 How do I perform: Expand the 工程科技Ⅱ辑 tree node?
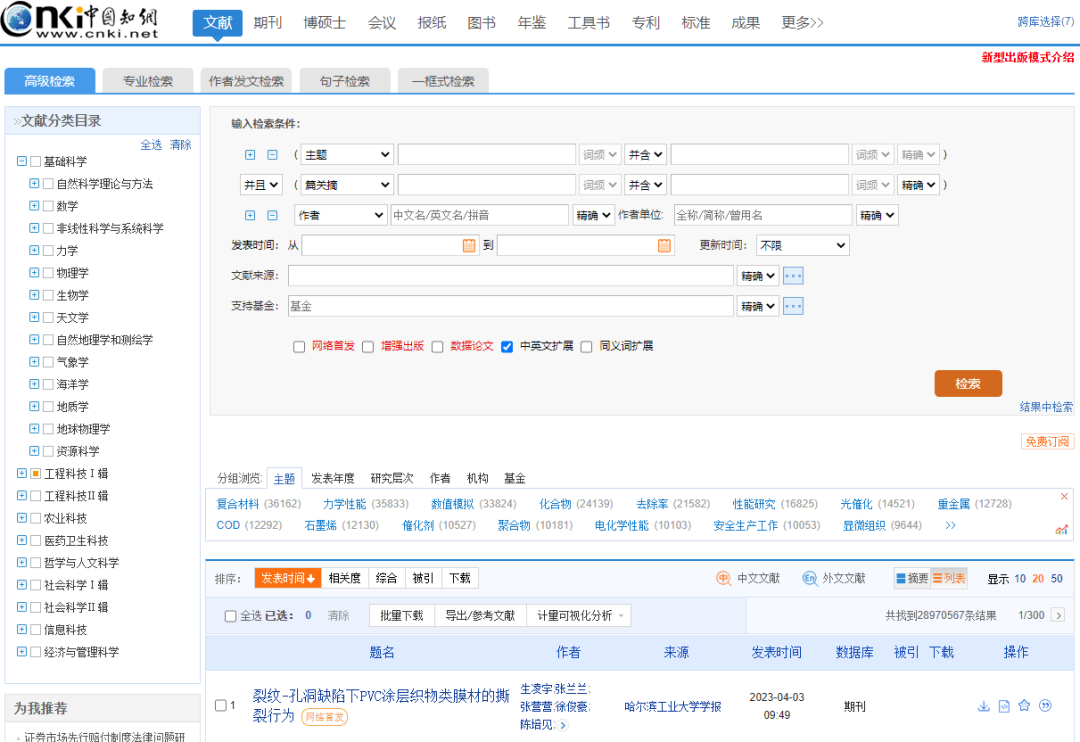click(22, 496)
